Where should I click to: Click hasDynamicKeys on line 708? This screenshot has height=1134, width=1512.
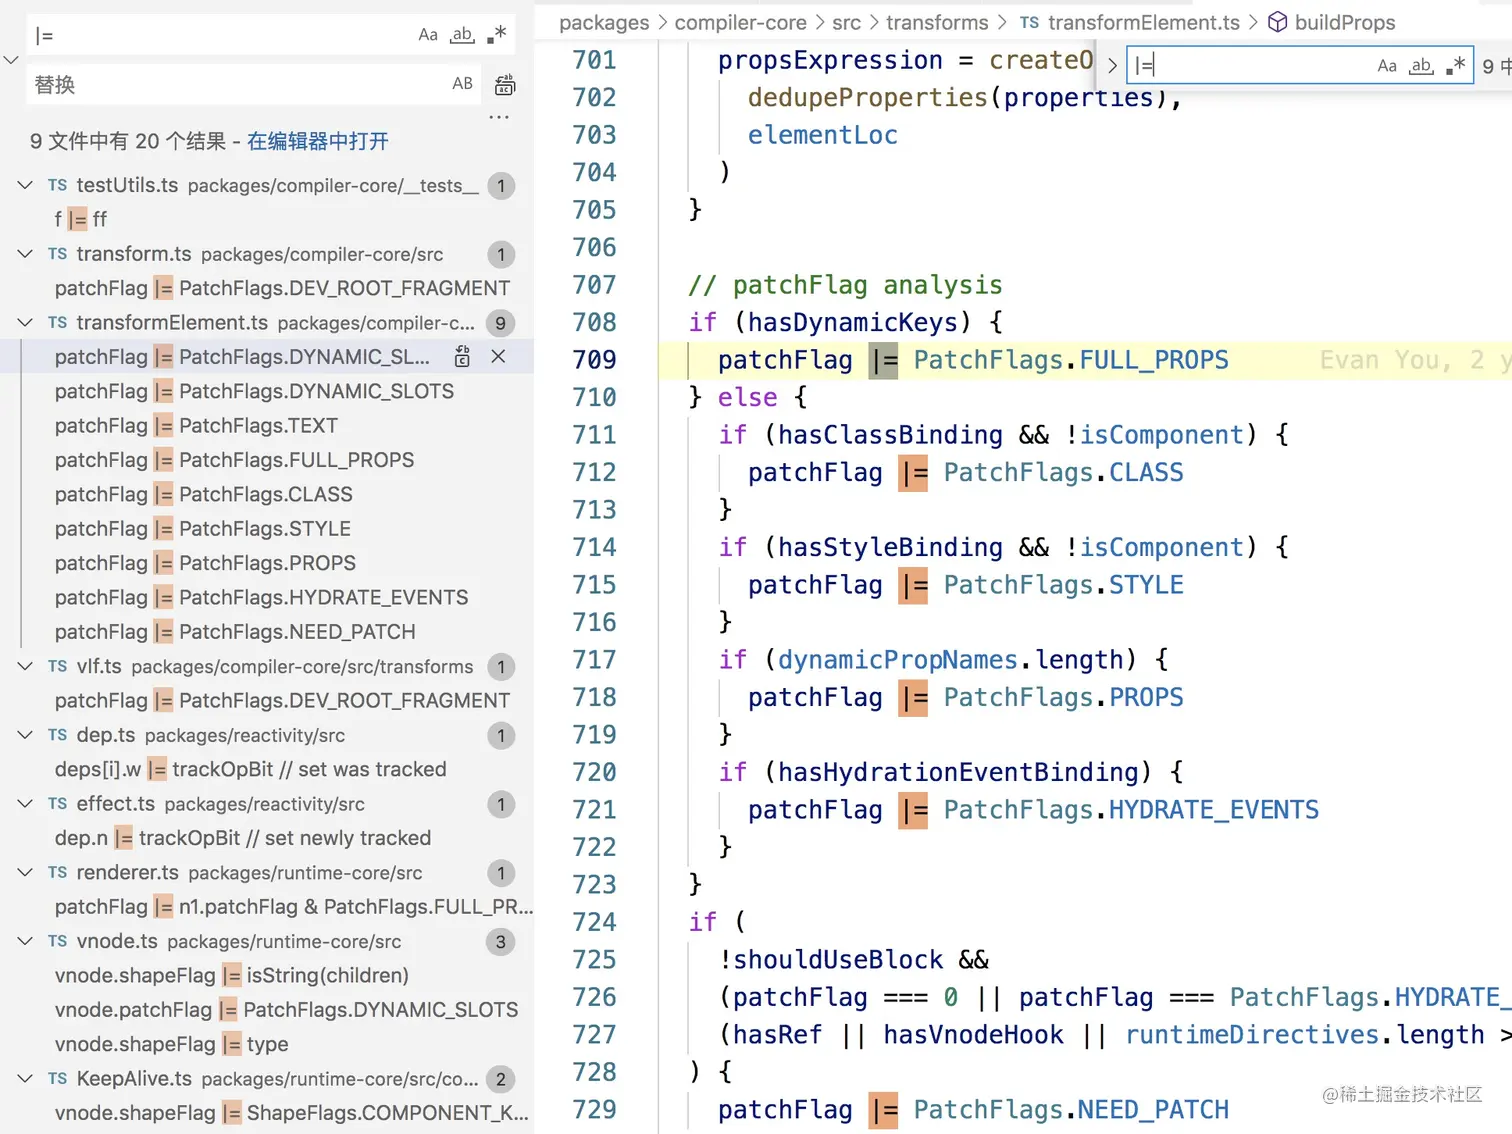tap(853, 322)
